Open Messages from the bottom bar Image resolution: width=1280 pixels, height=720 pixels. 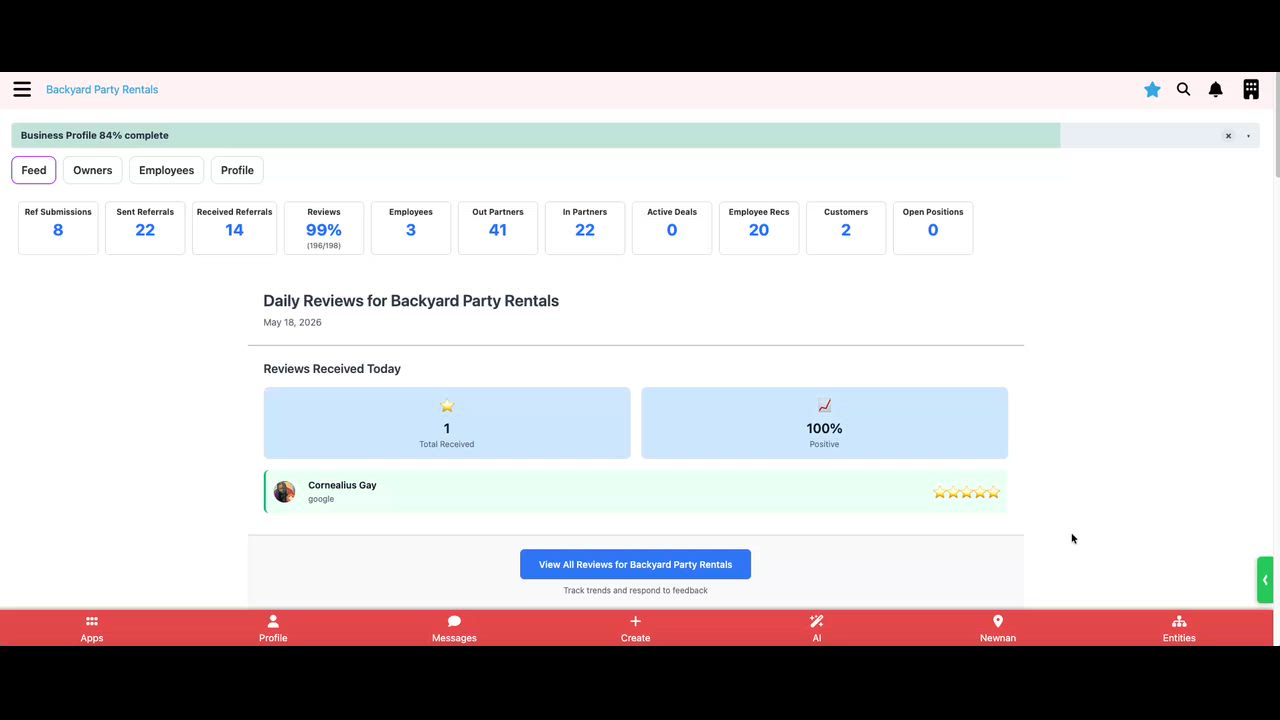click(x=454, y=628)
